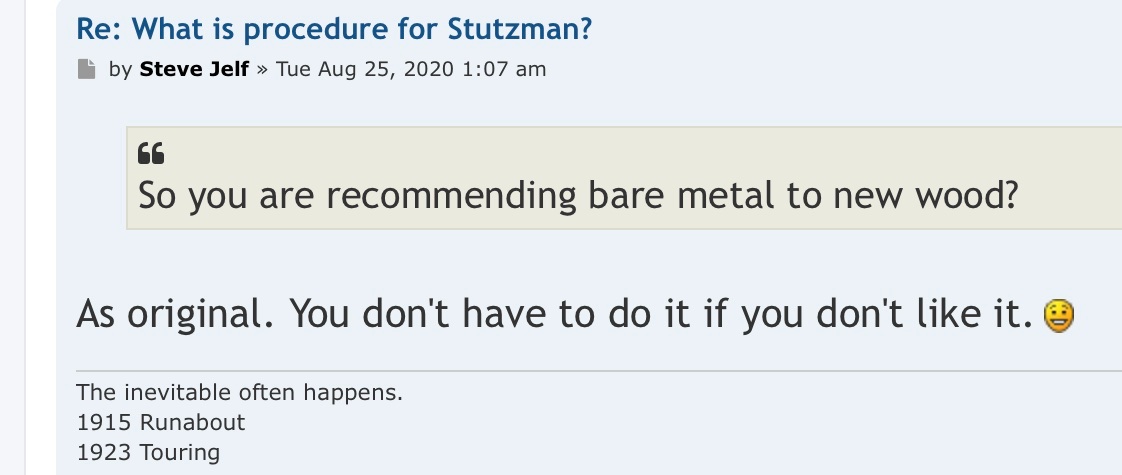Click the 'Re:' prefix of the post title

(100, 28)
